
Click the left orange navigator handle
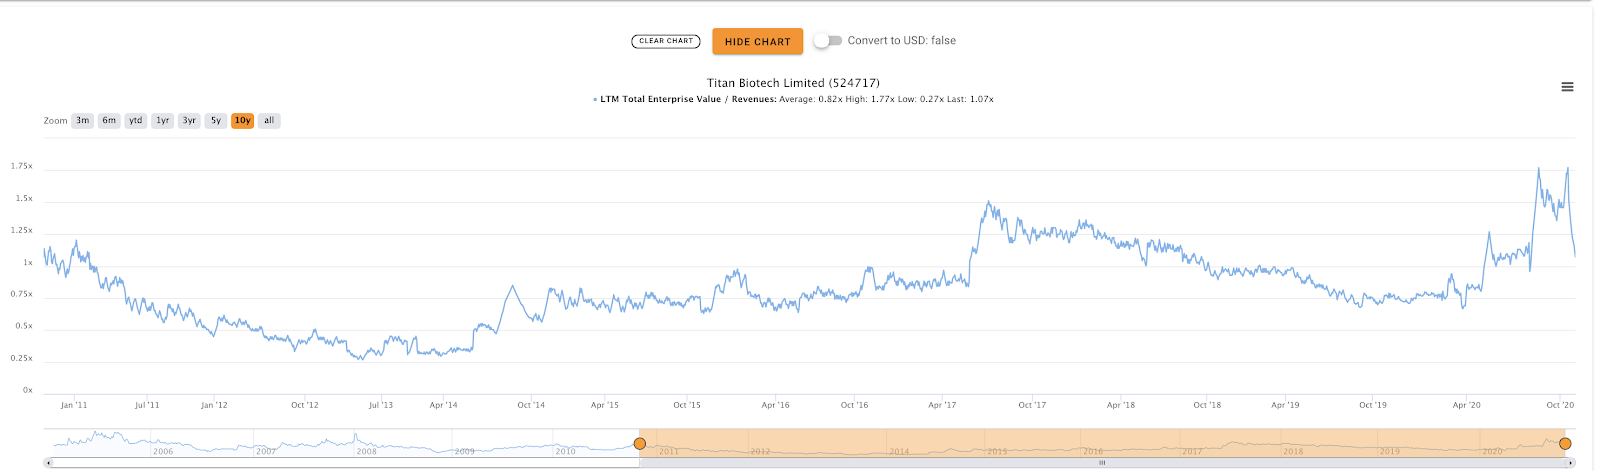pyautogui.click(x=640, y=444)
